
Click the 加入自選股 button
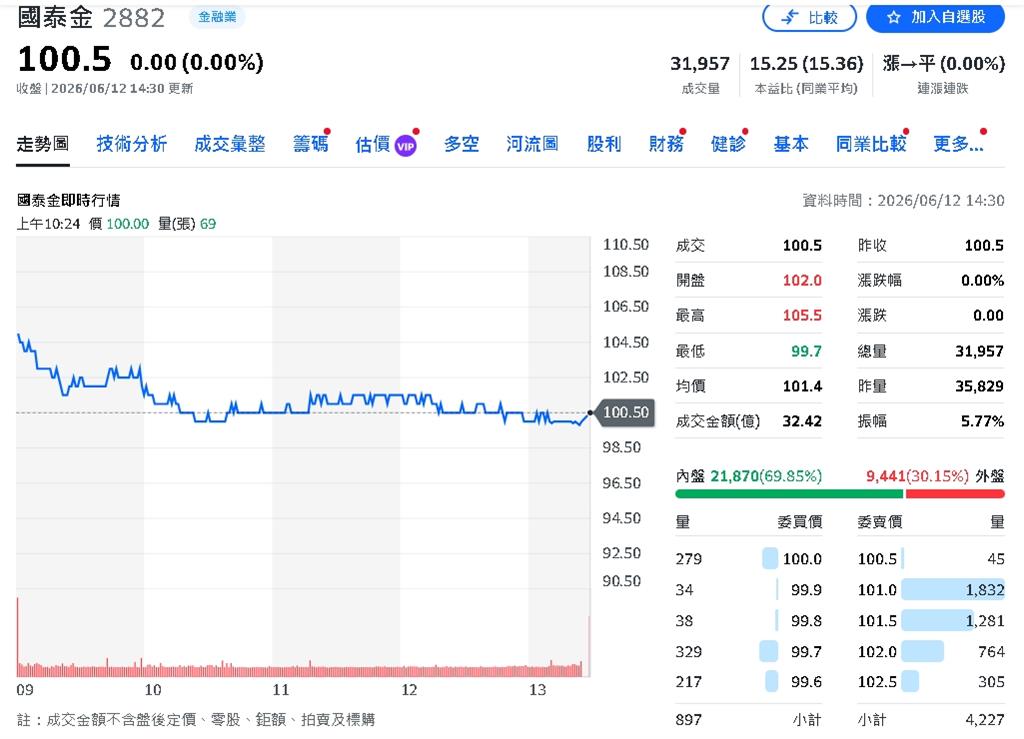[x=935, y=17]
